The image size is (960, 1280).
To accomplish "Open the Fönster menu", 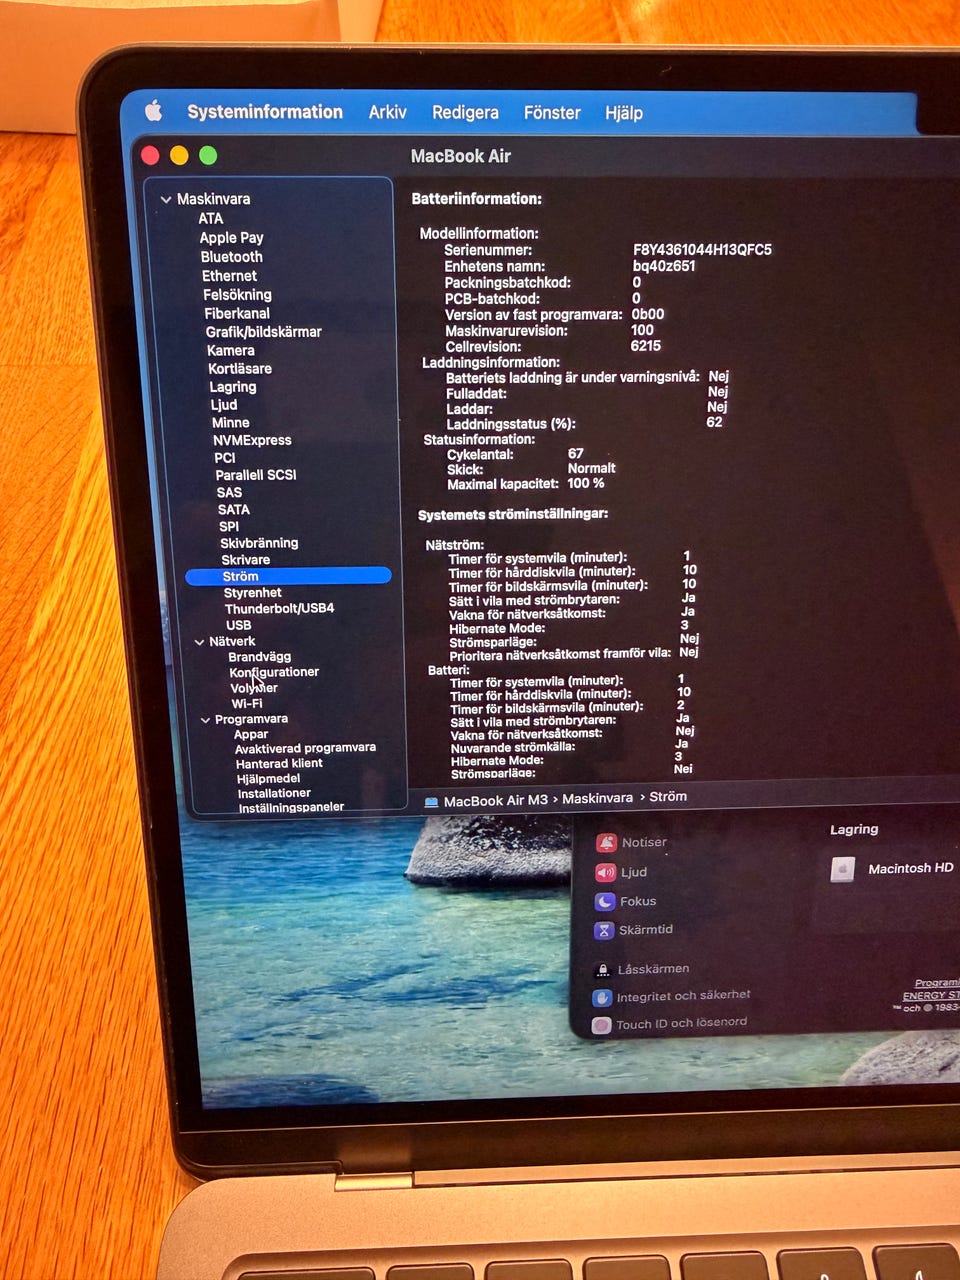I will 552,113.
